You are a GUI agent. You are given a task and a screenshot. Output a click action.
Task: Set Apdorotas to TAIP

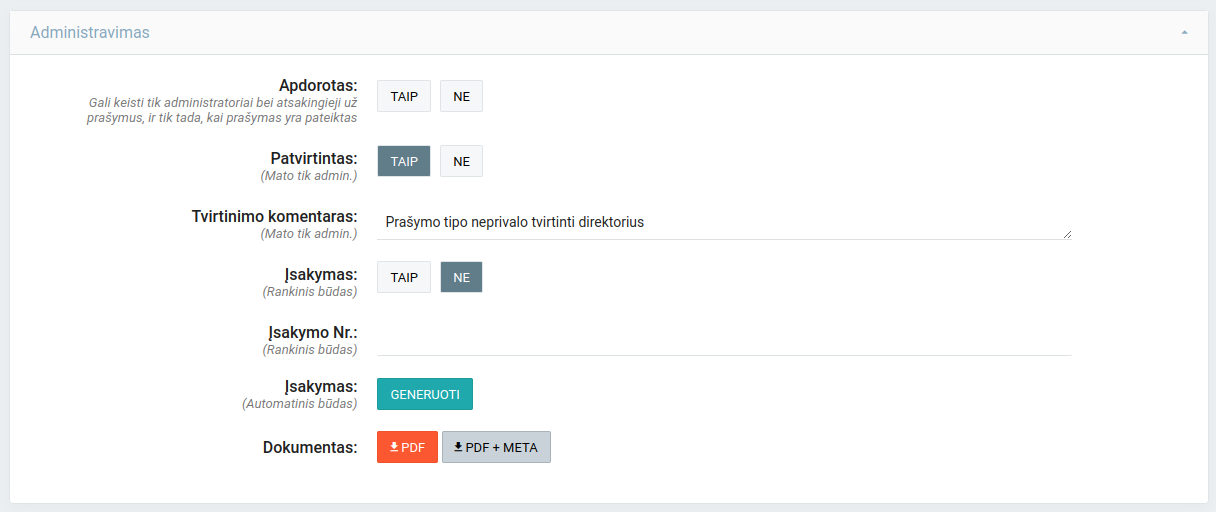[x=404, y=97]
